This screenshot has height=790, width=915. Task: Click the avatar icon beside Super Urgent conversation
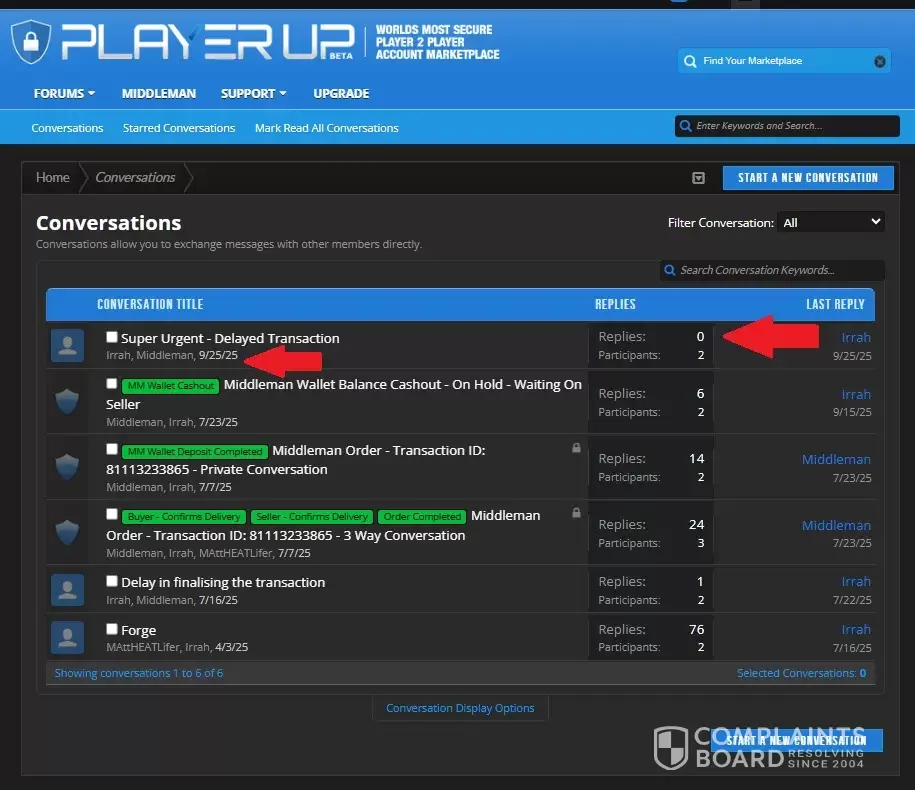tap(67, 346)
